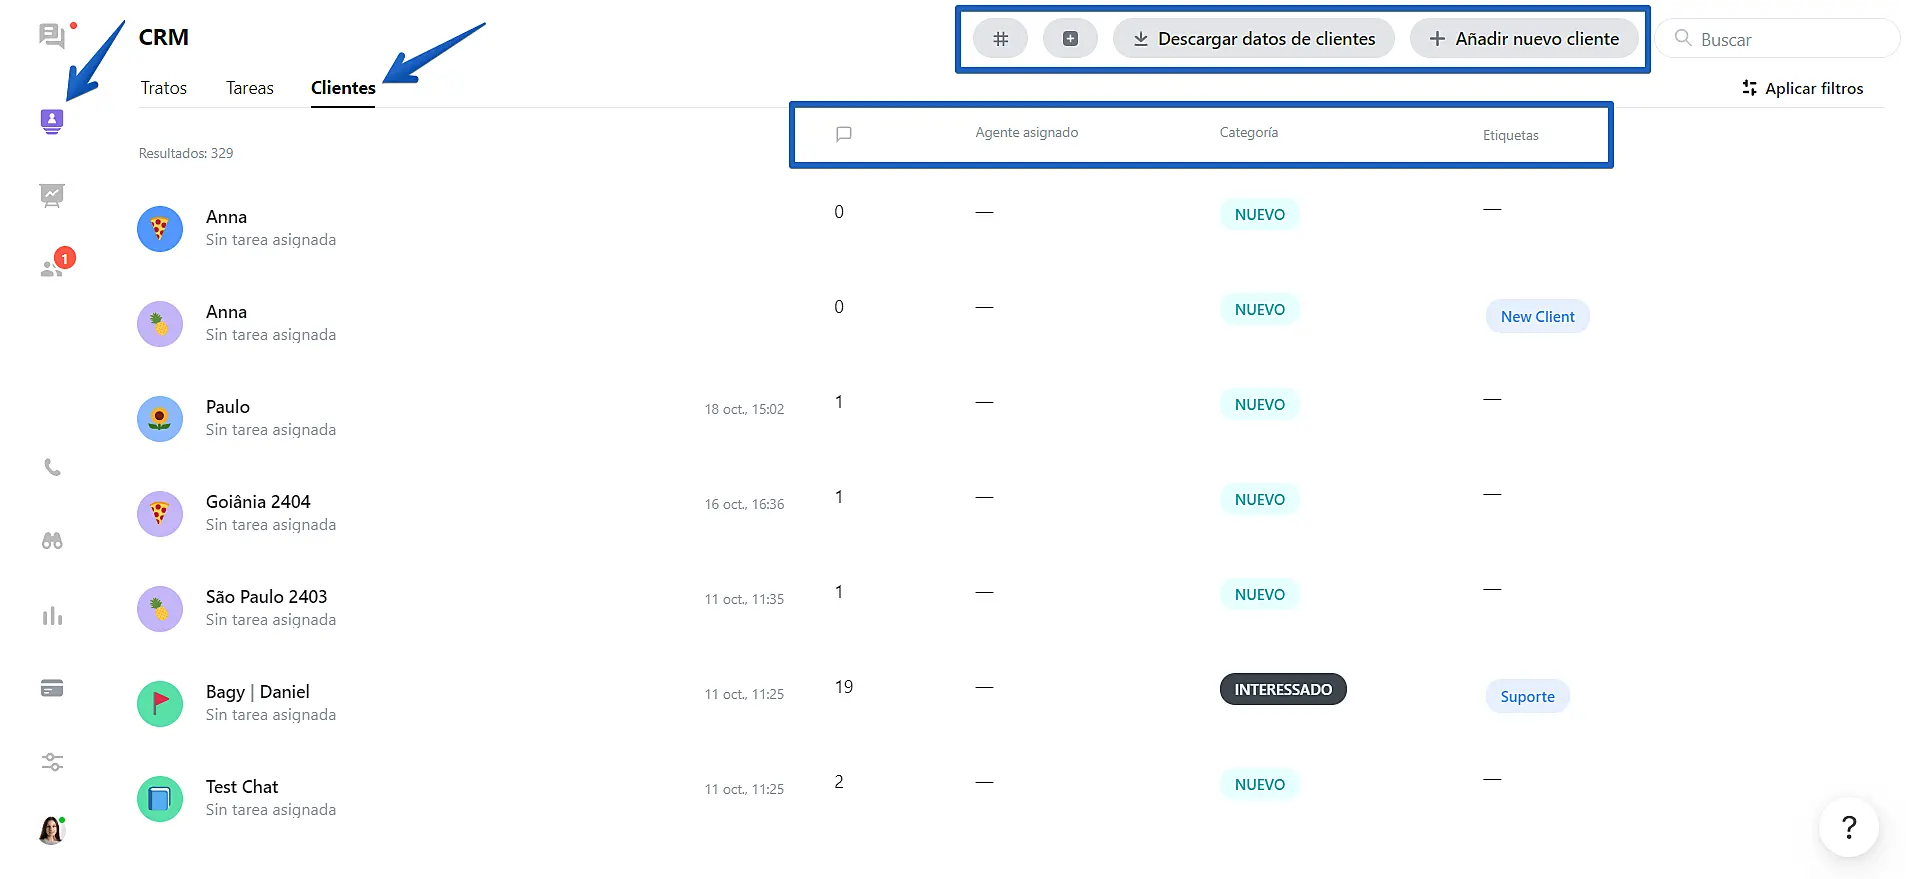This screenshot has width=1906, height=879.
Task: Click the New Client tag
Action: (x=1537, y=316)
